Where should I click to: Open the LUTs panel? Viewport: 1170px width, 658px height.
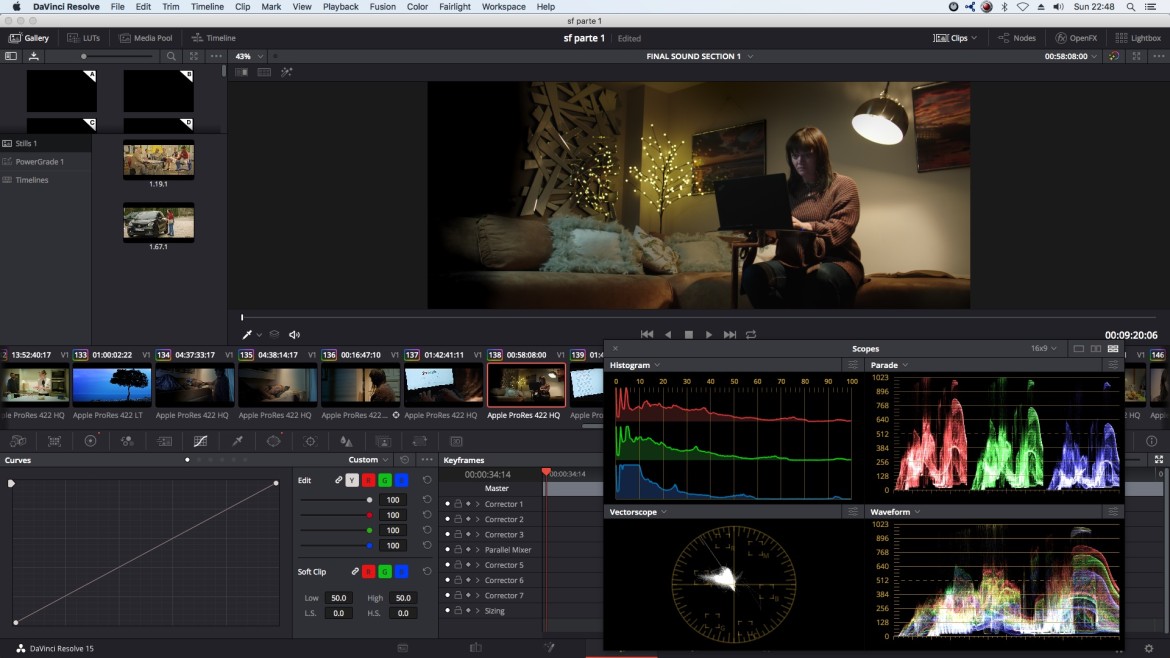coord(84,38)
